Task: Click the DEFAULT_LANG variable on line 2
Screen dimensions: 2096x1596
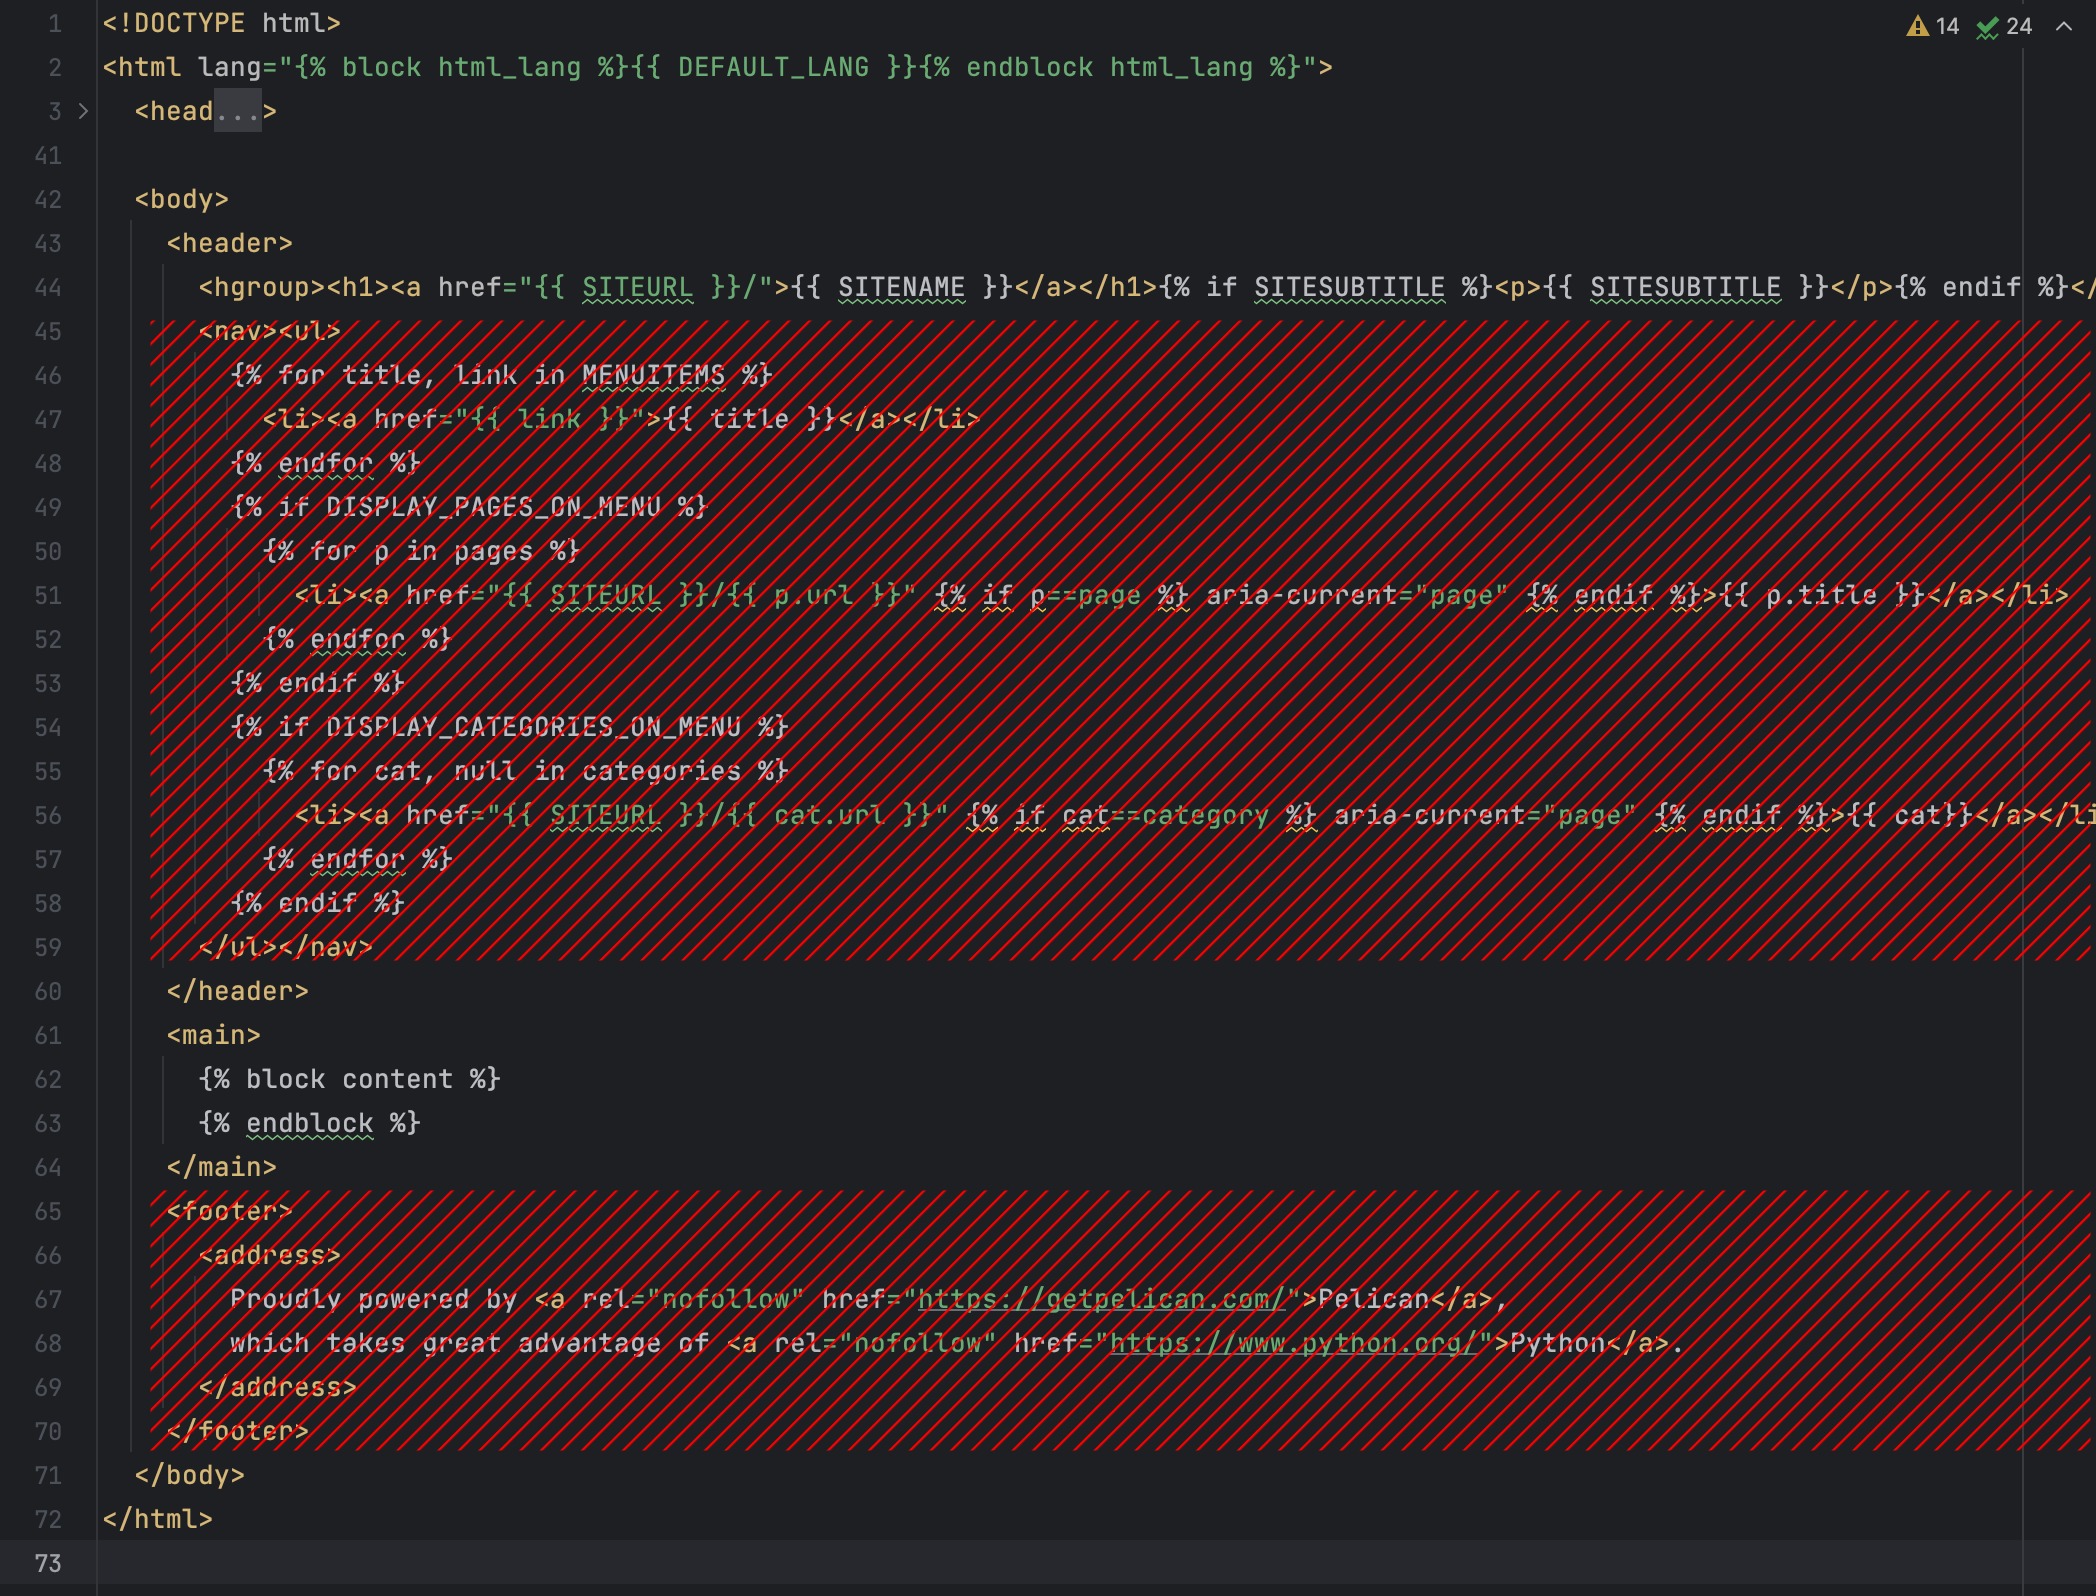Action: click(x=773, y=67)
